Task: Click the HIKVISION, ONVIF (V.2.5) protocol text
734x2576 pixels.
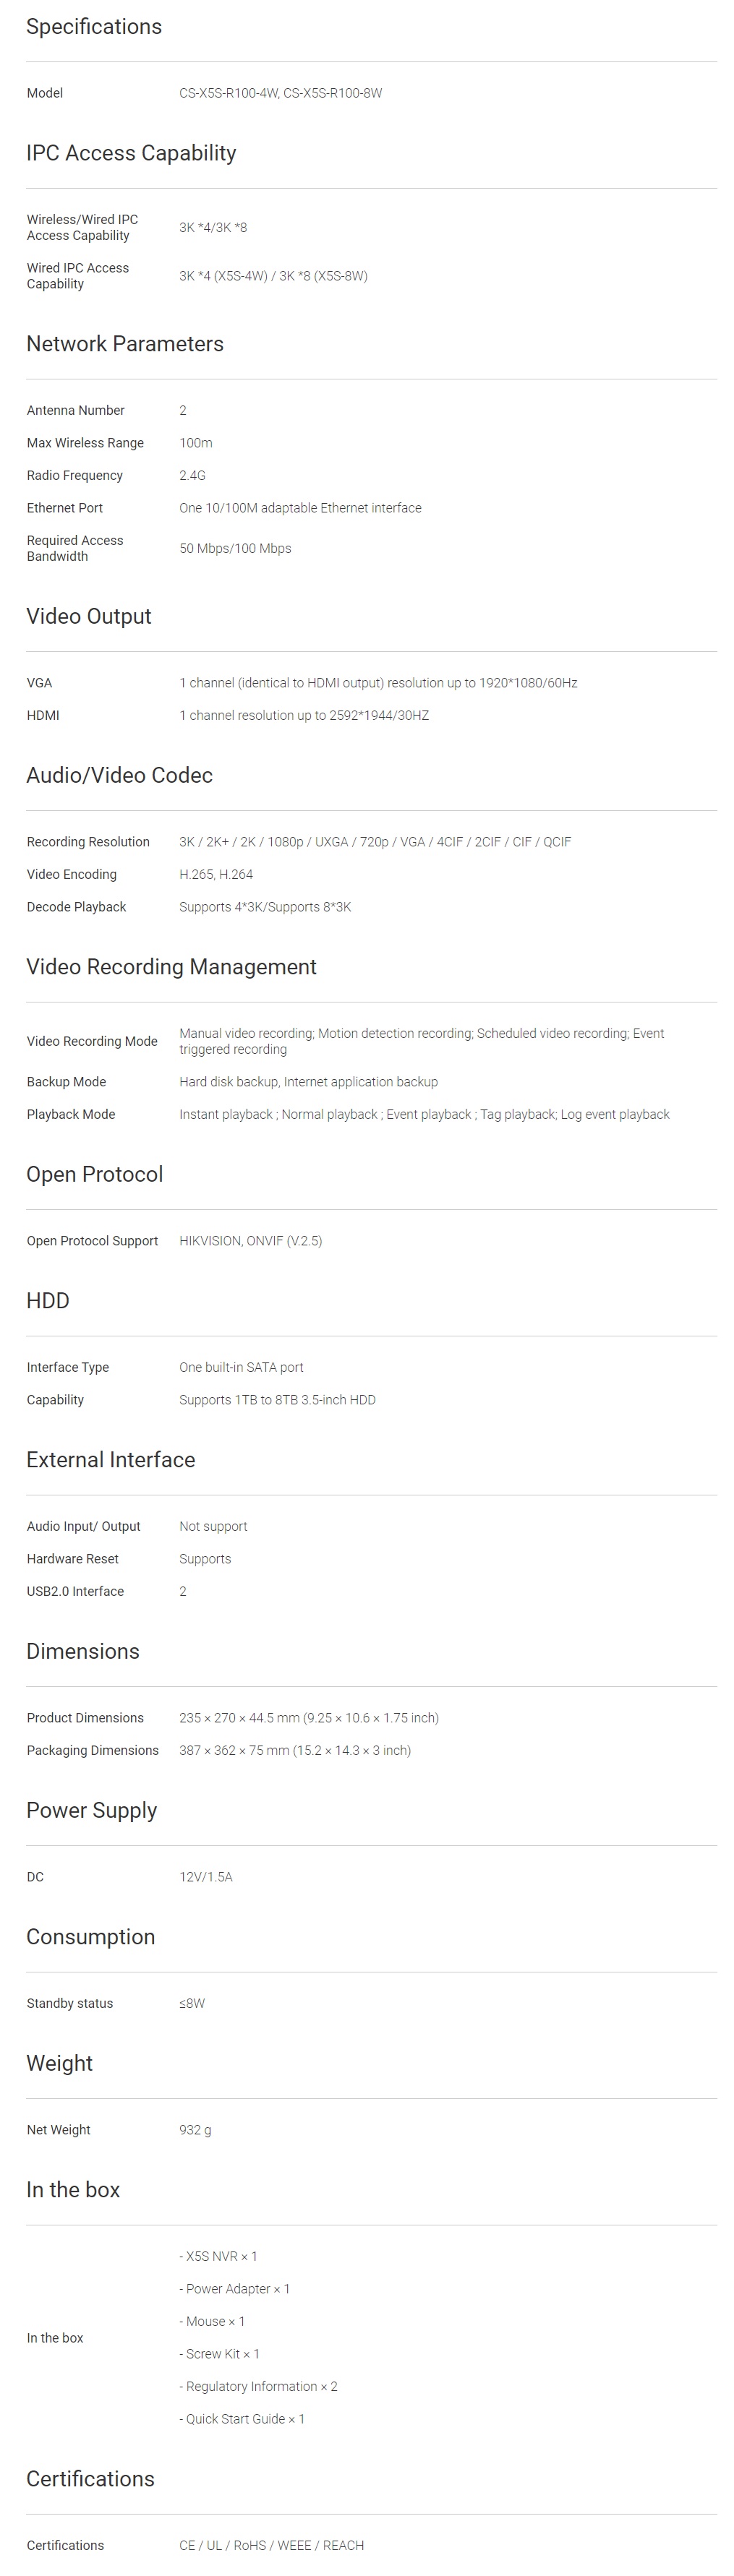Action: click(x=250, y=1241)
